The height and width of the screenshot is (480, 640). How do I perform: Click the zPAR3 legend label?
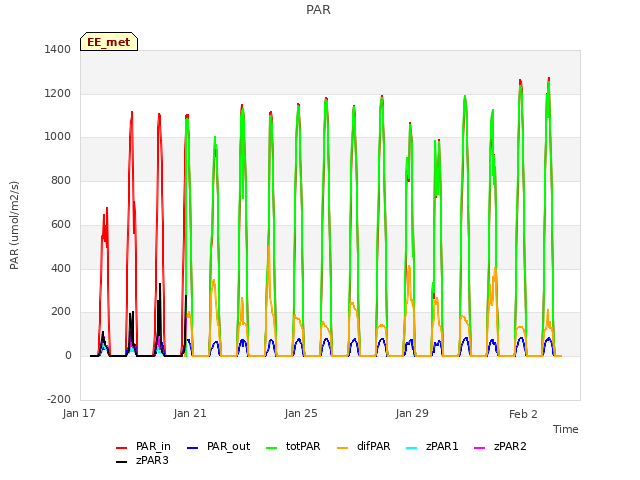point(152,460)
